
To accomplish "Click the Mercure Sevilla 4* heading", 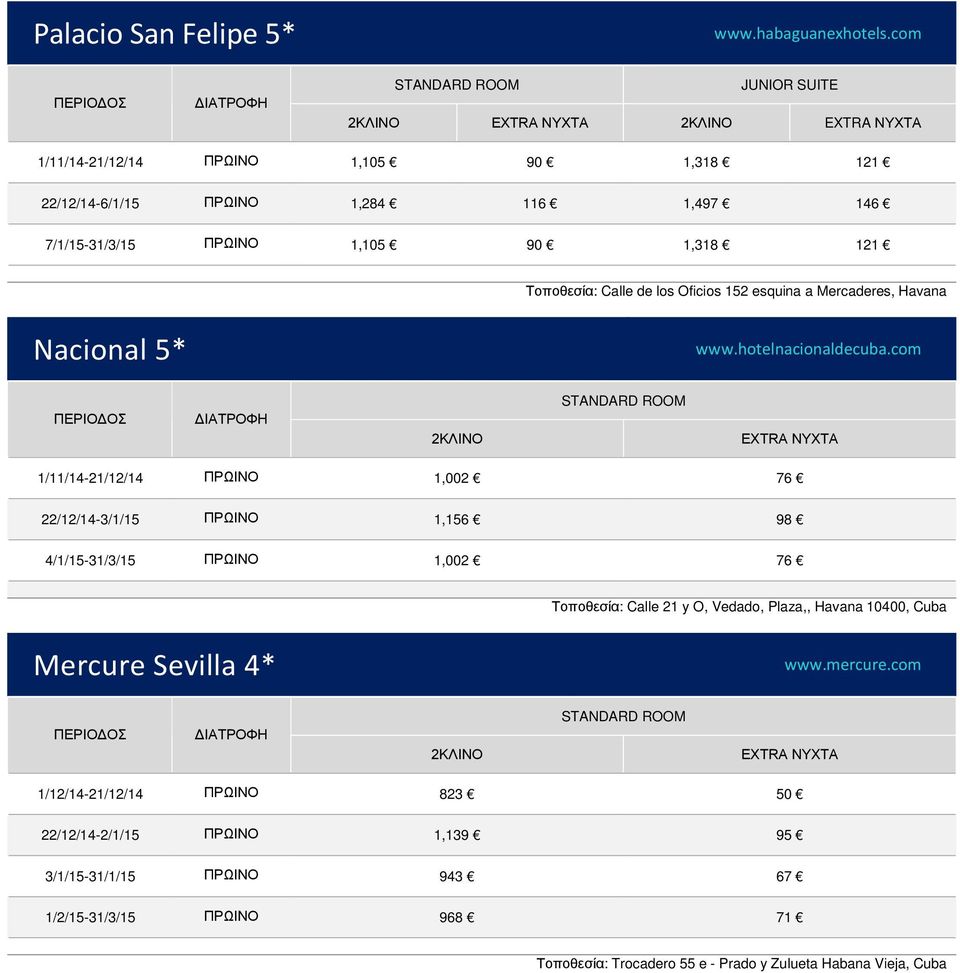I will click(x=154, y=665).
